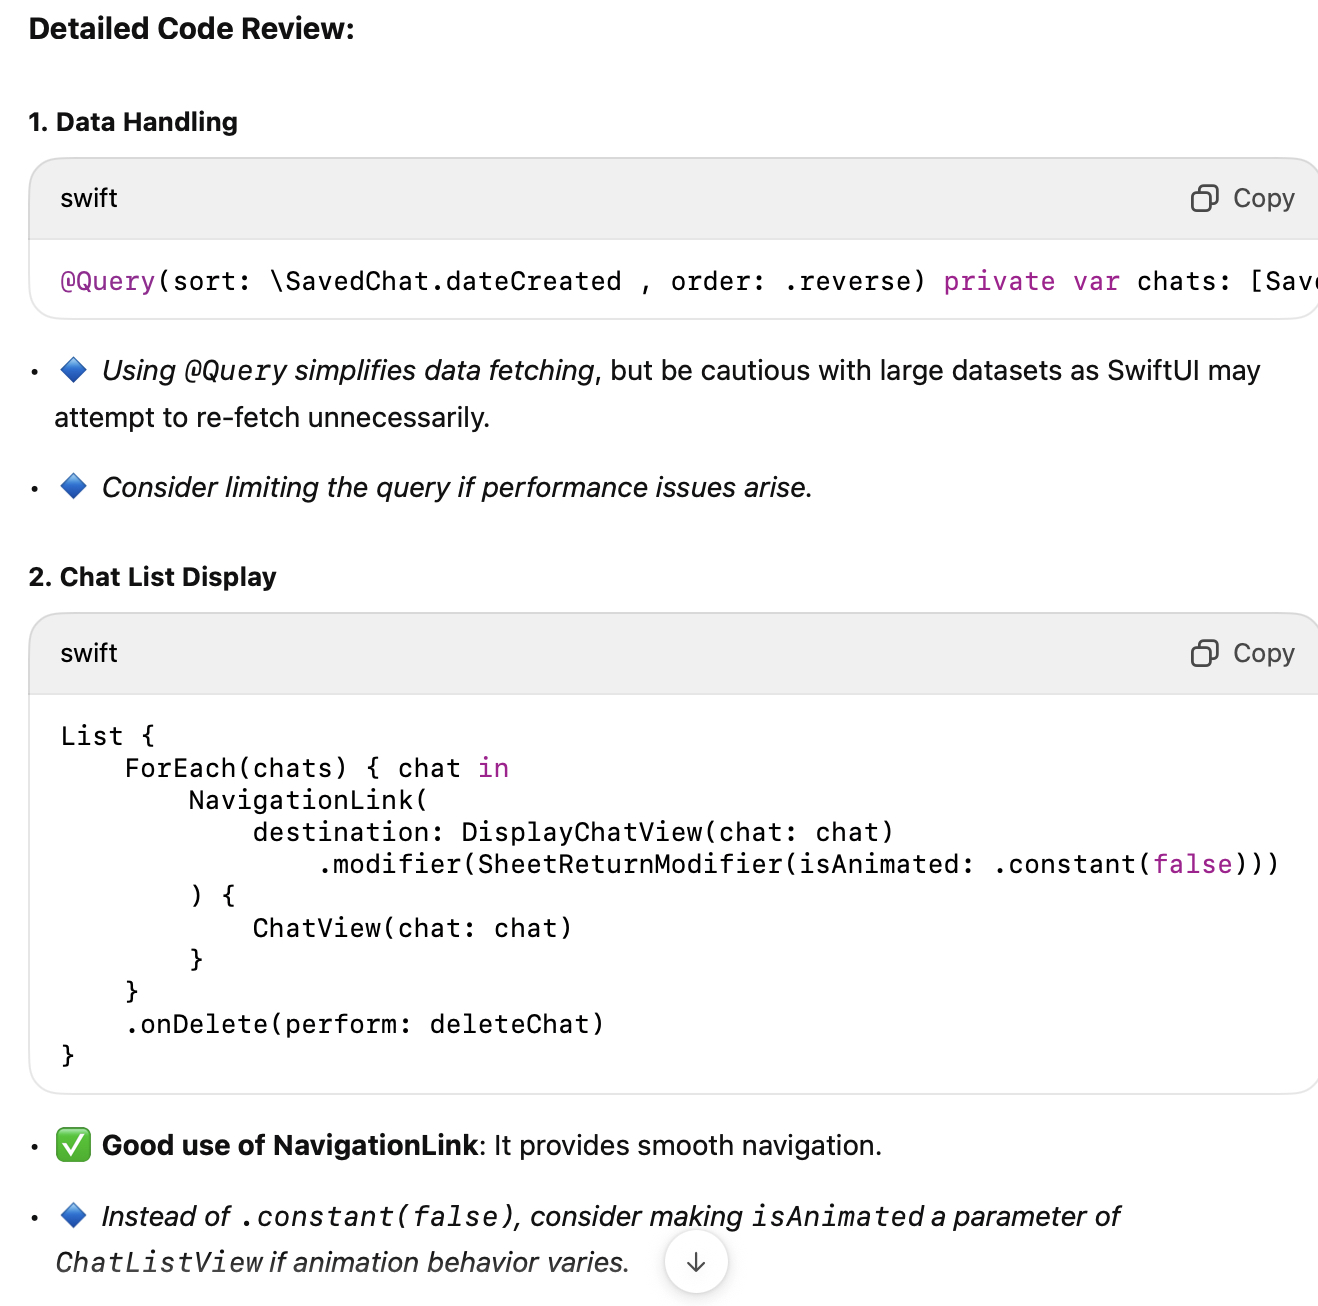
Task: Click the Chat List Display section heading
Action: (153, 576)
